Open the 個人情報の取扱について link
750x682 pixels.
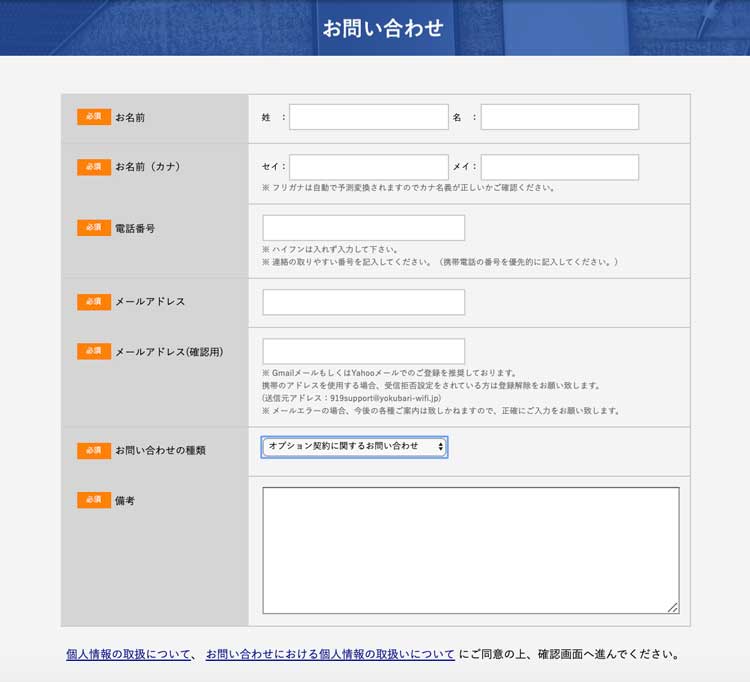129,655
